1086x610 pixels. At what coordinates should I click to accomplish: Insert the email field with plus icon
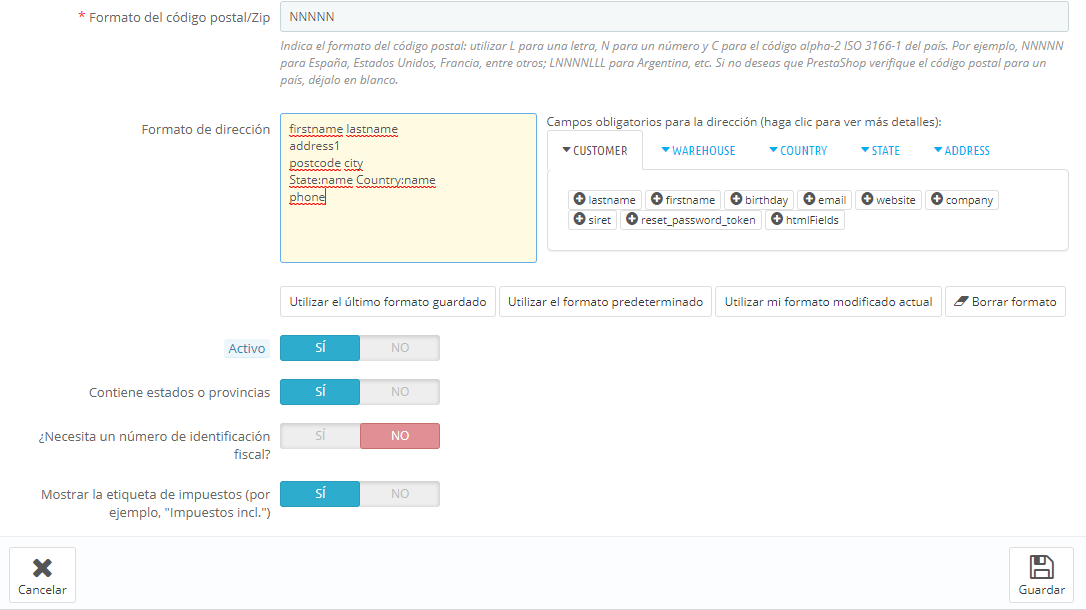808,200
